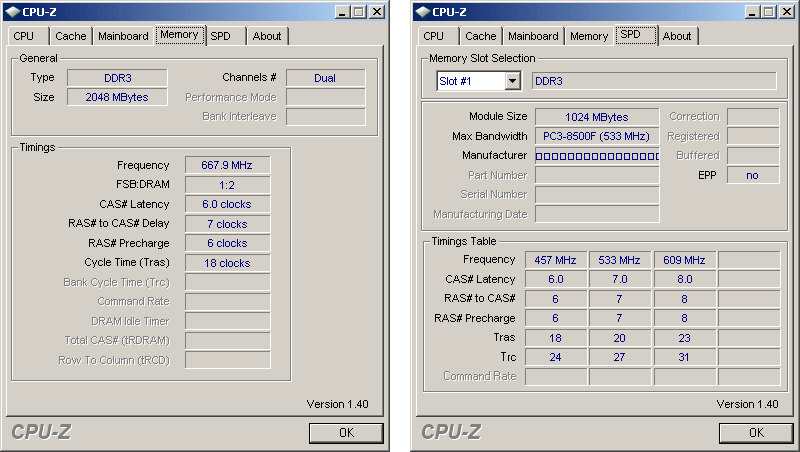Click the Size field 2048 MBytes

coord(117,97)
